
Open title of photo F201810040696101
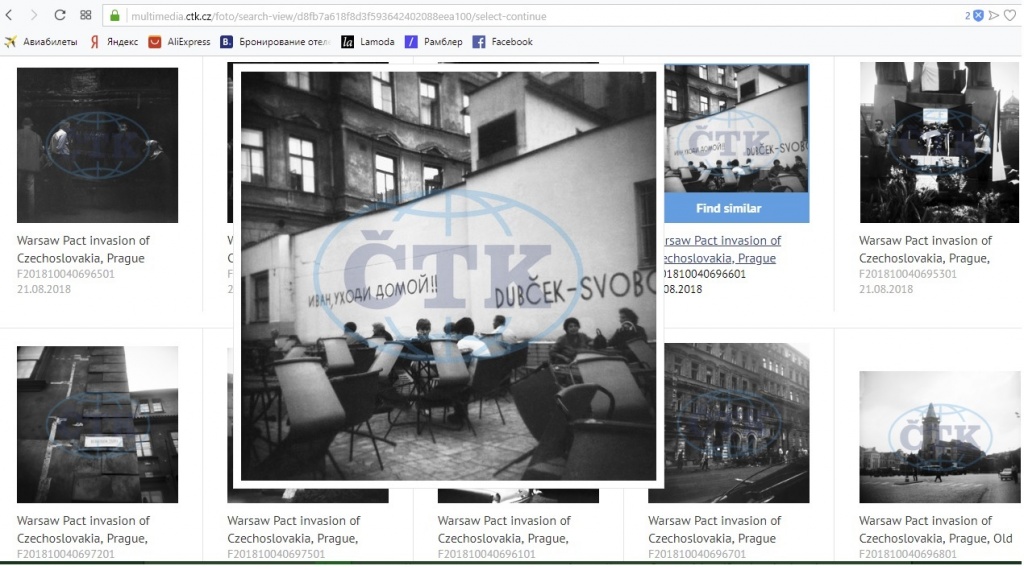click(504, 530)
